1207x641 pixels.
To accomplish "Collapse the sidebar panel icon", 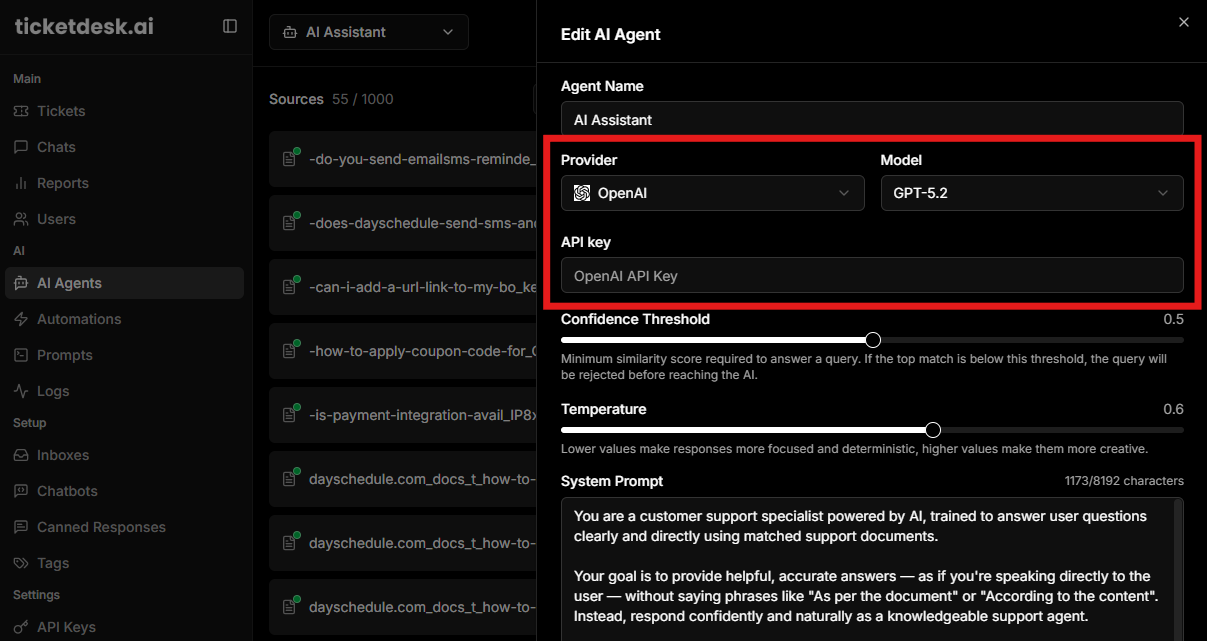I will 230,26.
